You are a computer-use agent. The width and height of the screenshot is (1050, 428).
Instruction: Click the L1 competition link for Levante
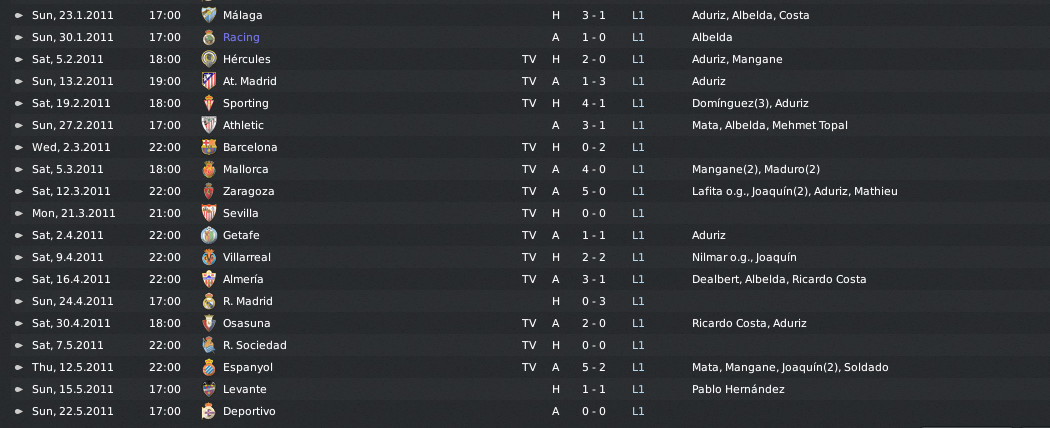pyautogui.click(x=638, y=389)
